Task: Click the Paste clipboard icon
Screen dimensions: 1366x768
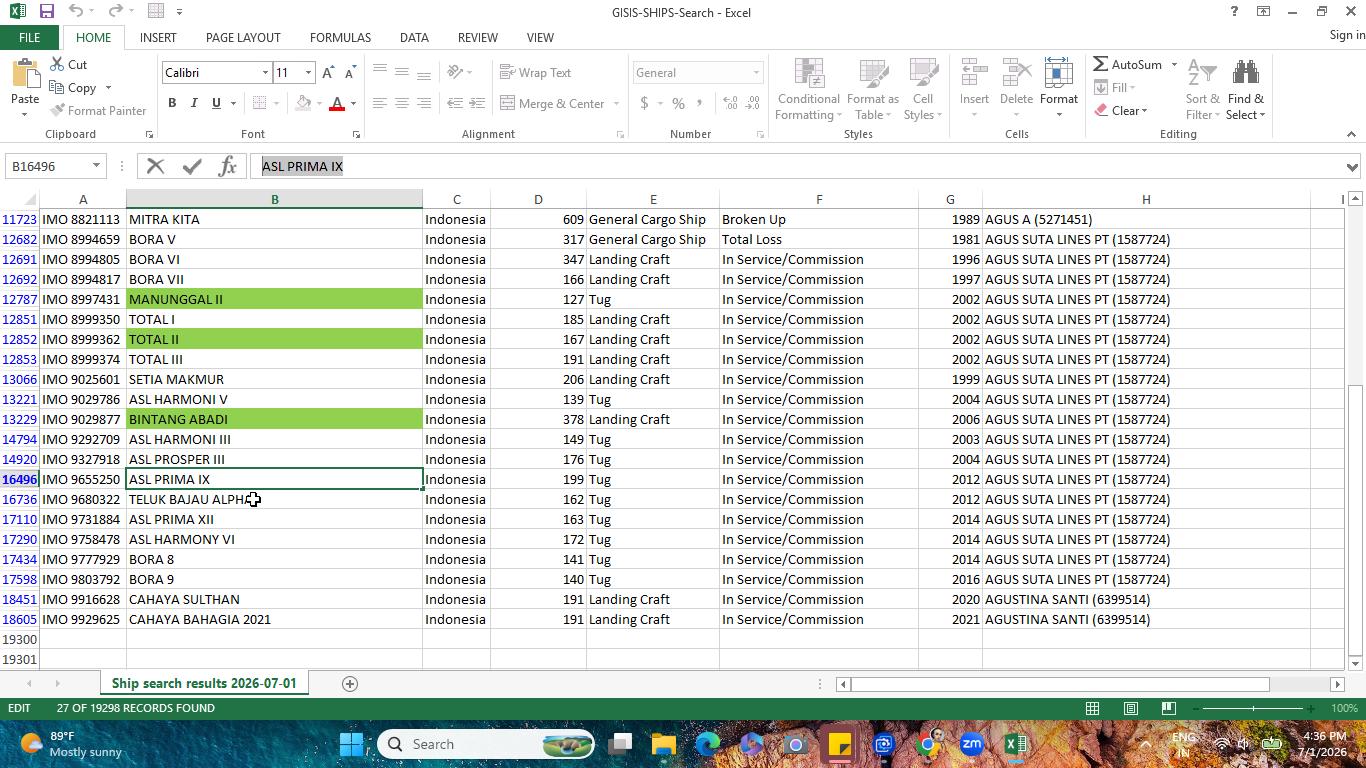Action: click(x=25, y=76)
